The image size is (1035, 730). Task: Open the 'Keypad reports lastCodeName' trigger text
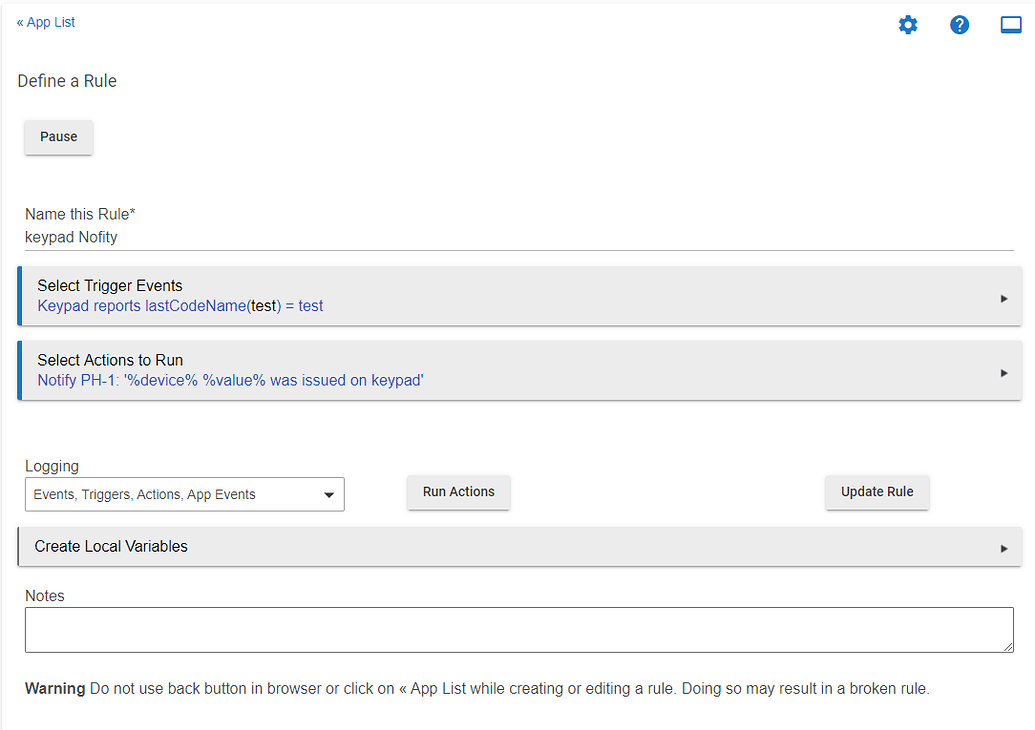click(x=180, y=306)
